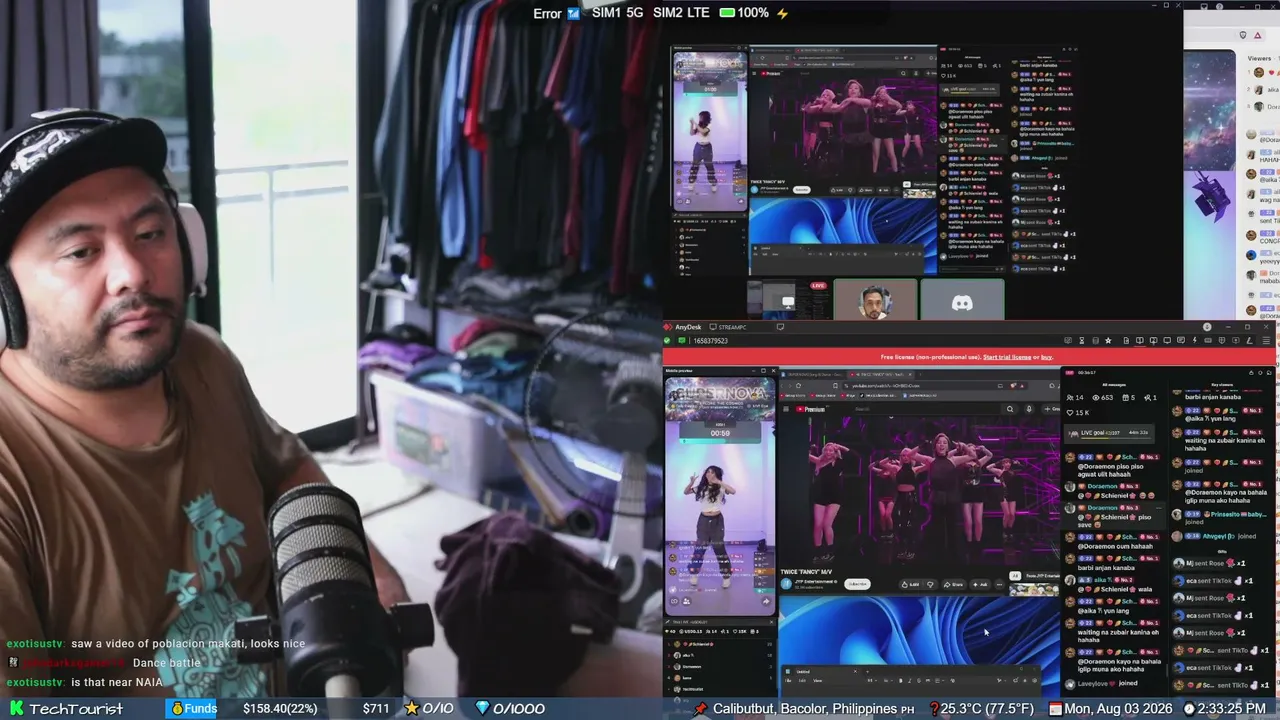
Task: Click the 653 views counter in AnyDesk window
Action: (x=1103, y=398)
